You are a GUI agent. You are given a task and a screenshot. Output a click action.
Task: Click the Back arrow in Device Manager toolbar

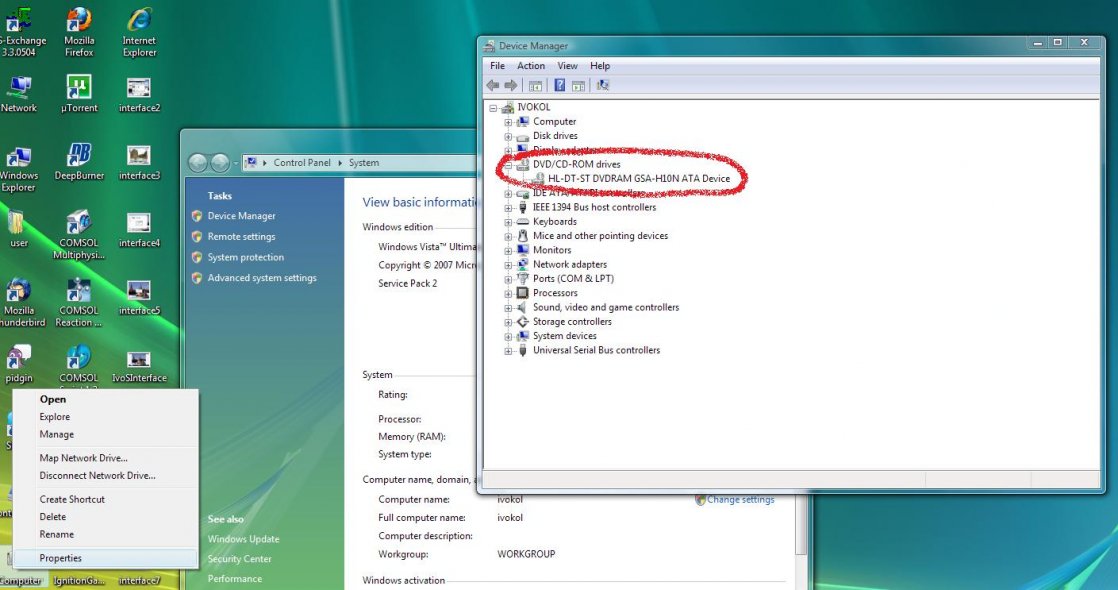[x=492, y=86]
